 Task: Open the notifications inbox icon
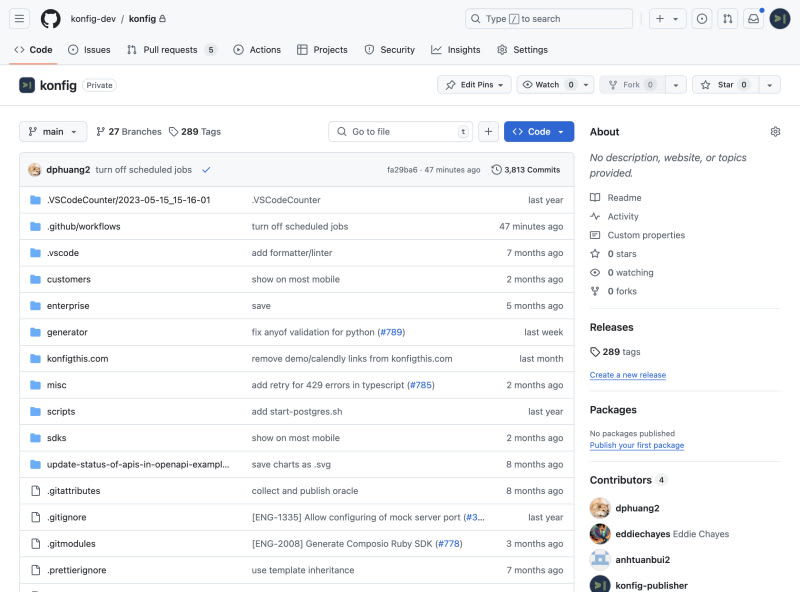[754, 18]
